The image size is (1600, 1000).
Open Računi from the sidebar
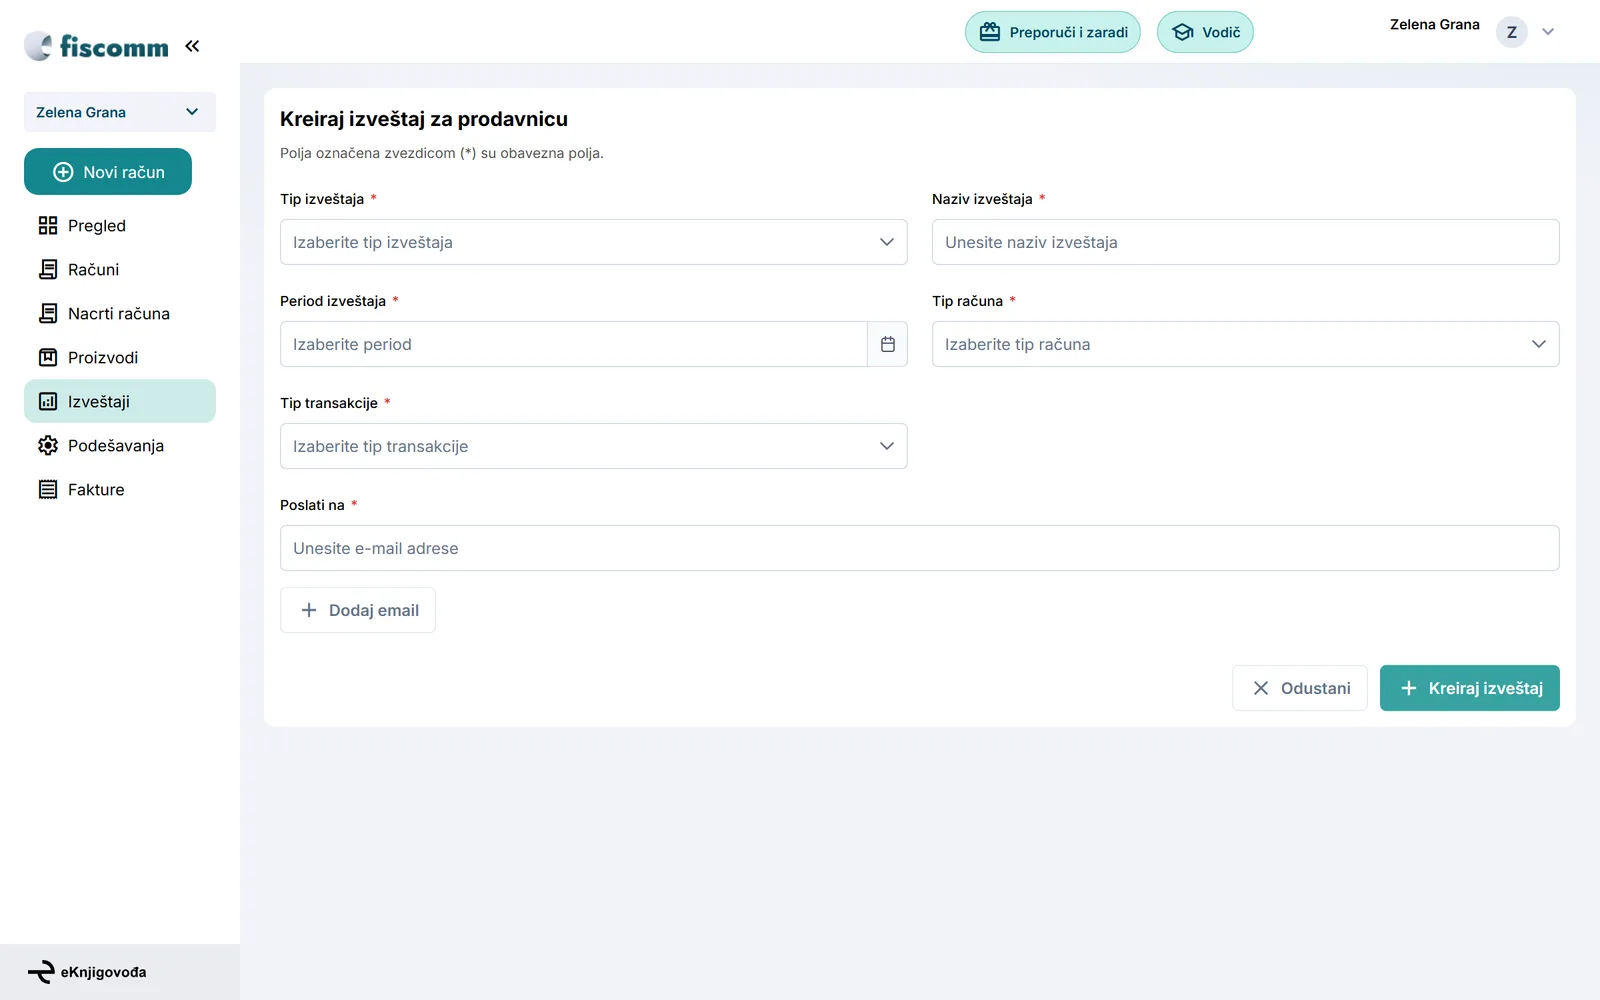coord(120,270)
